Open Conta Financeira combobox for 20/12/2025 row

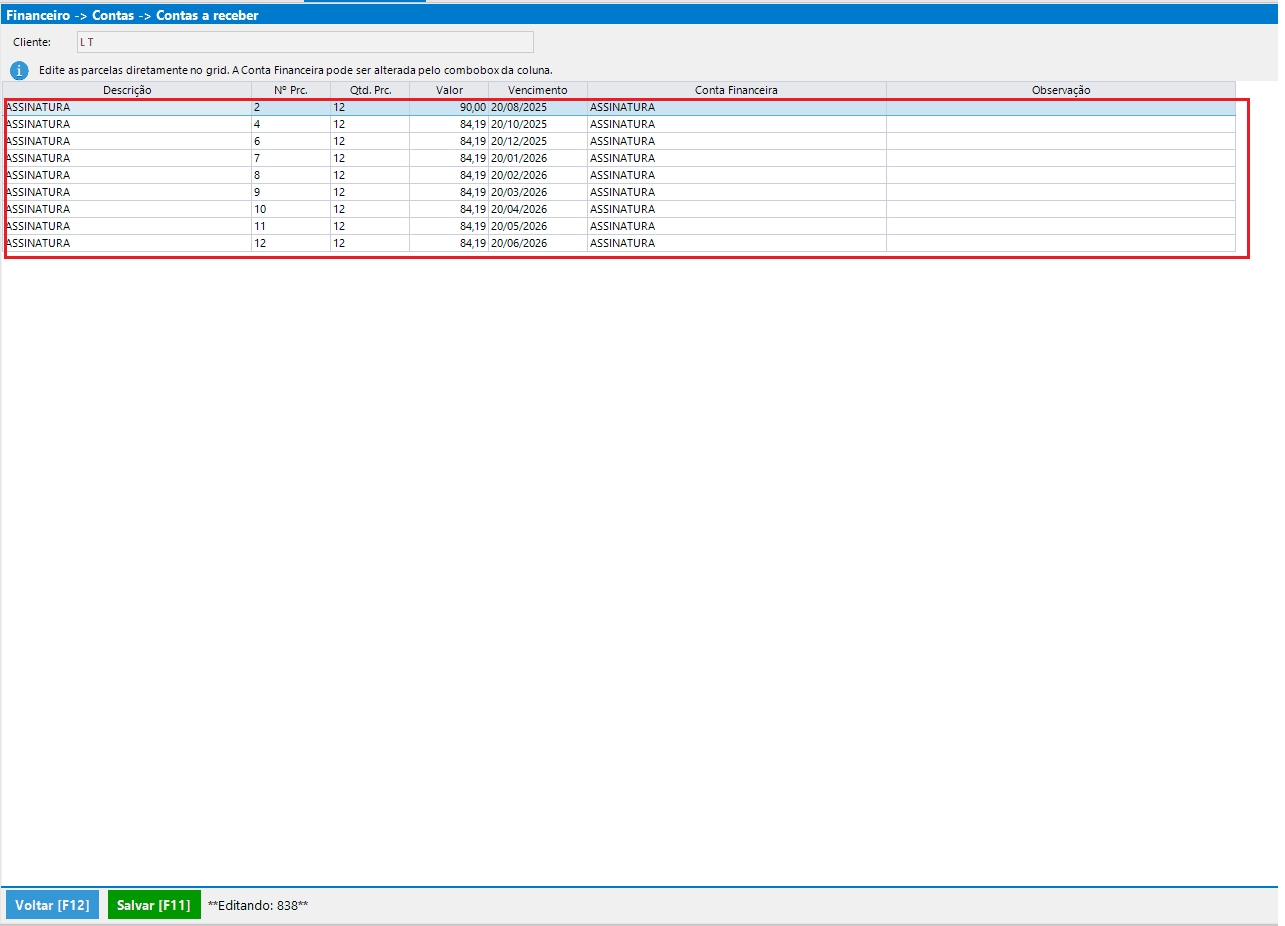(737, 141)
